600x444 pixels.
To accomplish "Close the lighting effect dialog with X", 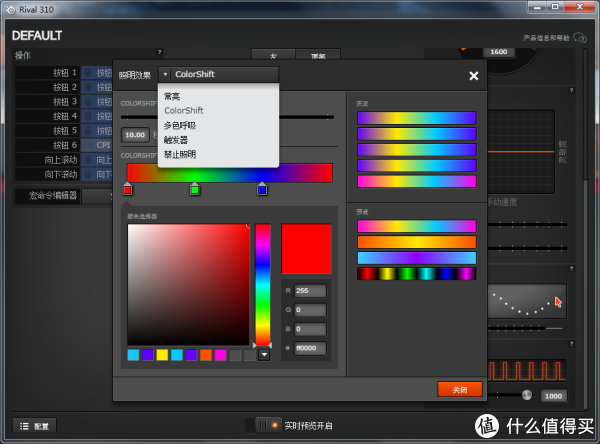I will click(x=474, y=76).
